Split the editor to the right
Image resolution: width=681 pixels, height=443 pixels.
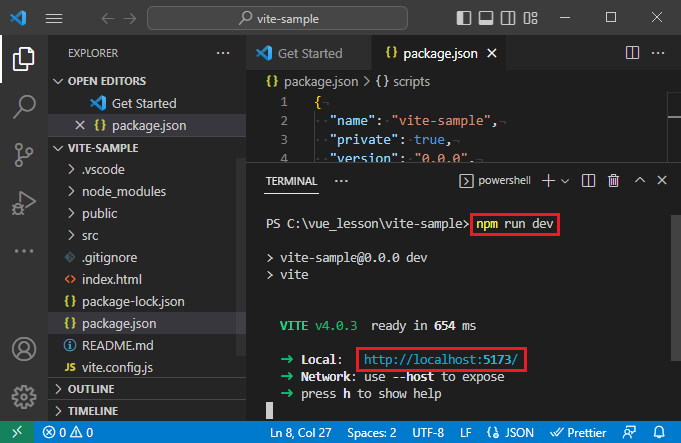pos(632,53)
